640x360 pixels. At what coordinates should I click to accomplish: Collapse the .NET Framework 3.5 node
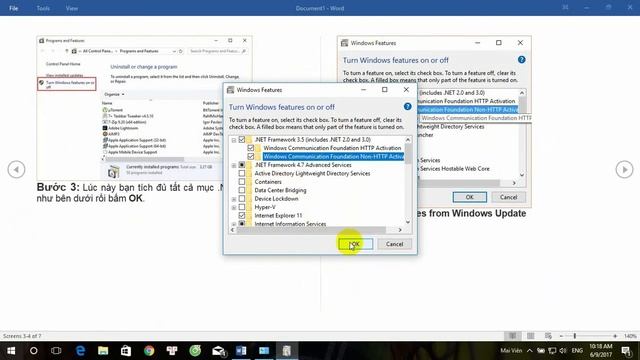[x=234, y=140]
